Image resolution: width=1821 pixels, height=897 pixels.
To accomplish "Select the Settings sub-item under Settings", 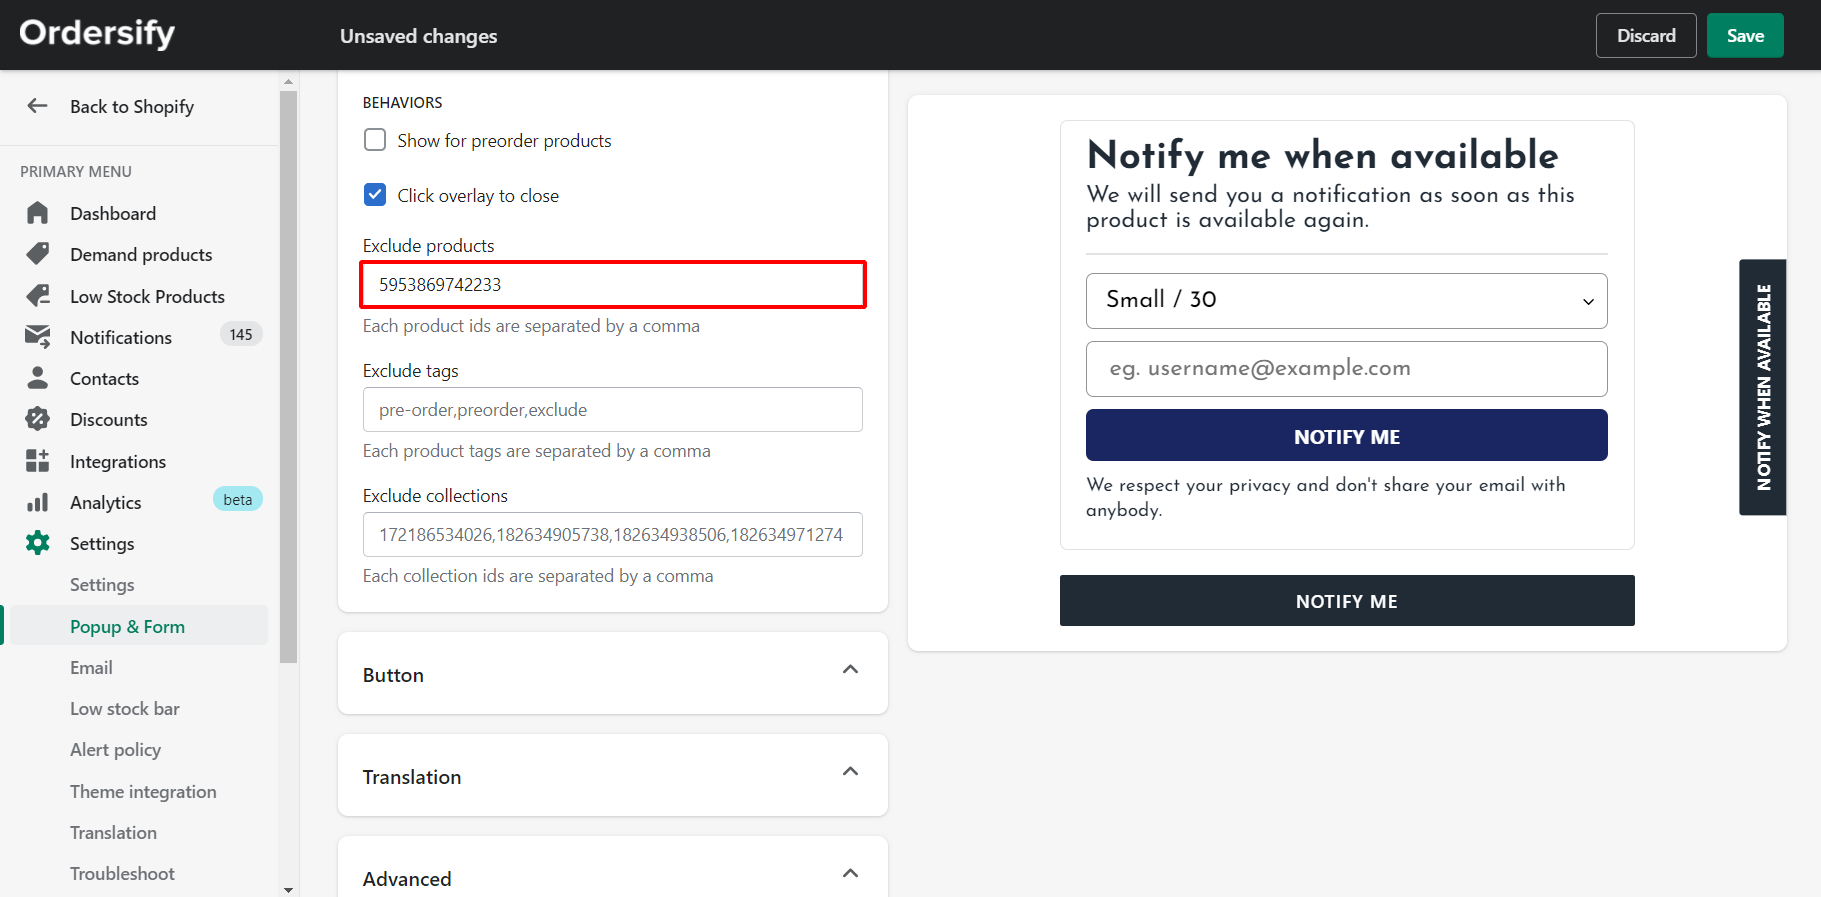I will [102, 584].
